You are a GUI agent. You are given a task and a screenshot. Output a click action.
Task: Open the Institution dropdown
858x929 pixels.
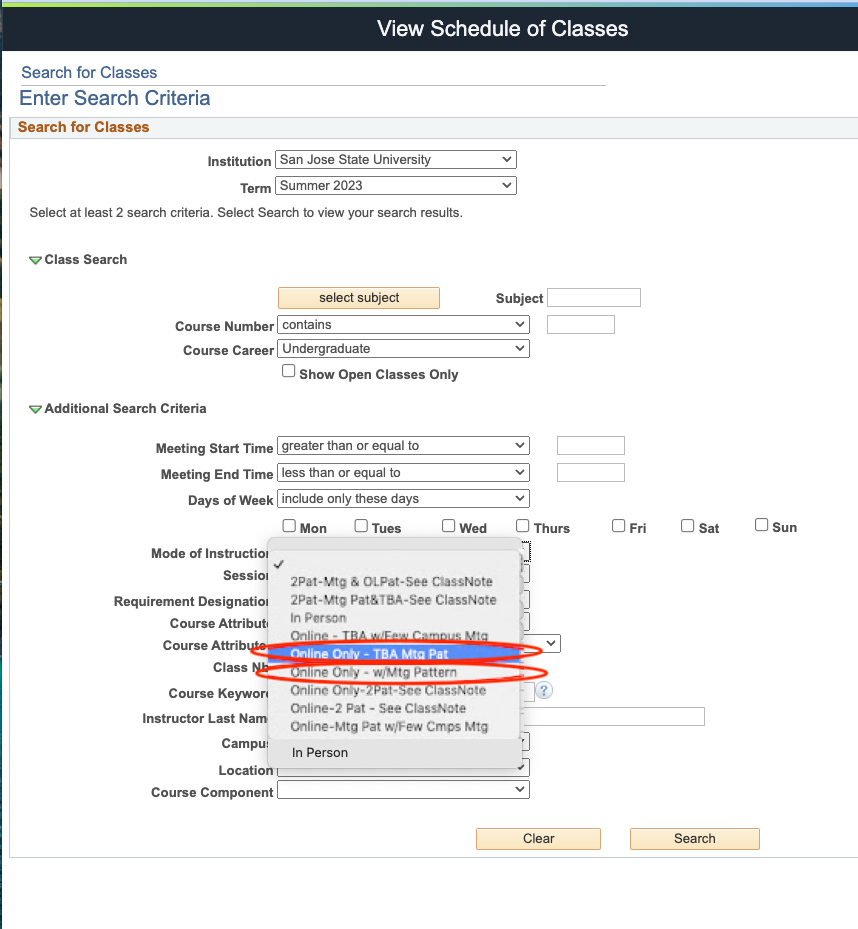(395, 160)
